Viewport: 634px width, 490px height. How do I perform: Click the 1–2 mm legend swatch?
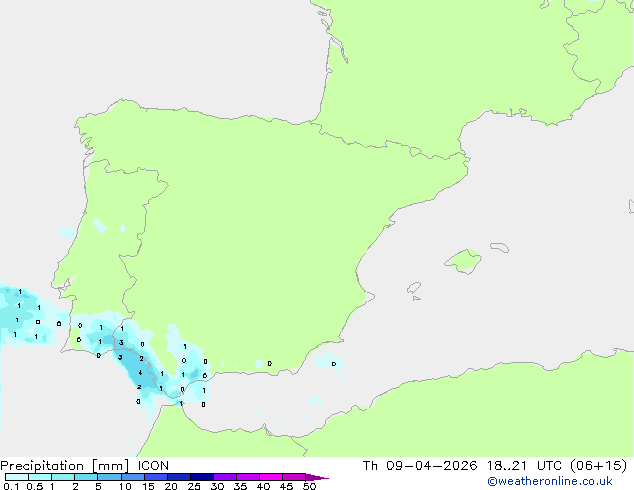pyautogui.click(x=63, y=477)
